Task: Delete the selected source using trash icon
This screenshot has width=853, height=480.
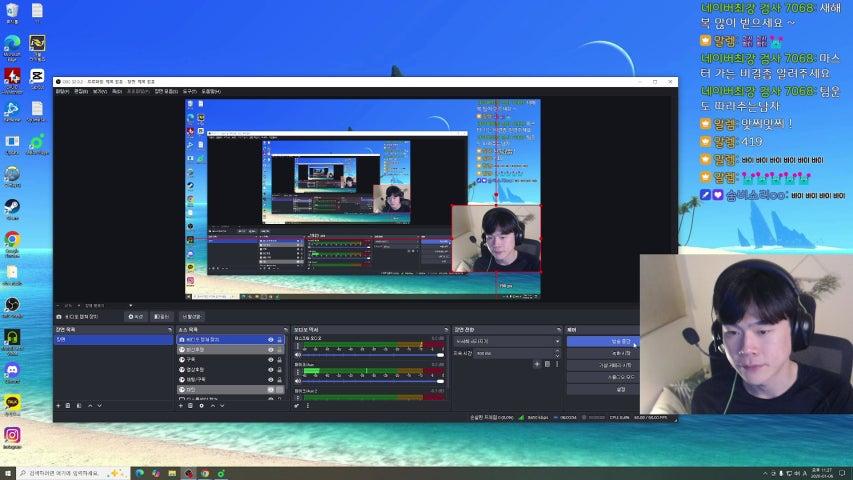Action: (x=191, y=406)
